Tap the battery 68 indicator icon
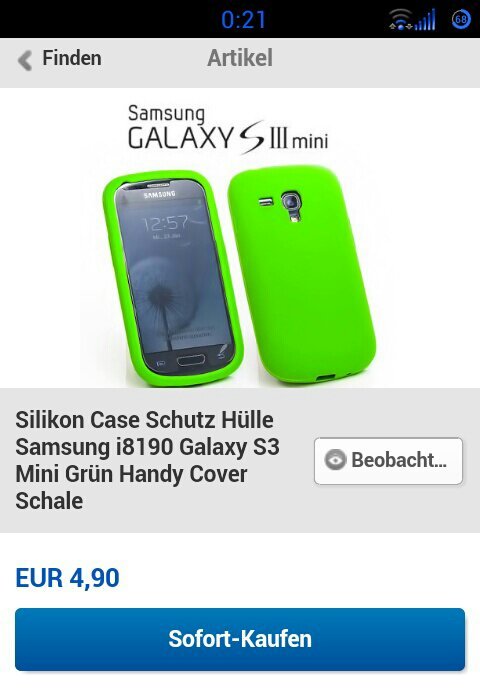The height and width of the screenshot is (695, 480). tap(461, 20)
